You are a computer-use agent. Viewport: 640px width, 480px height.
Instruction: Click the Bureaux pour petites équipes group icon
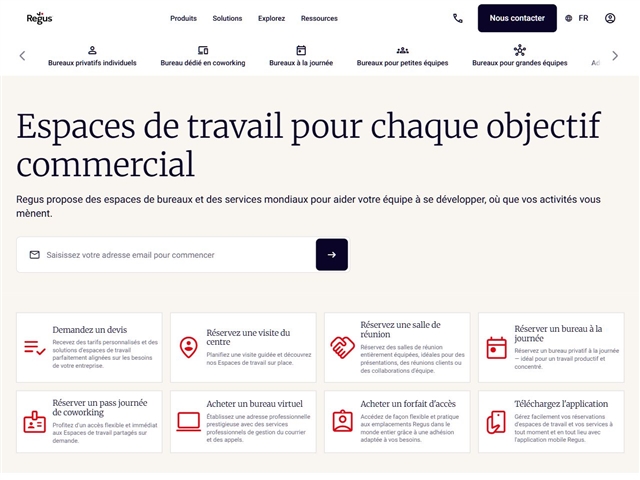coord(402,51)
